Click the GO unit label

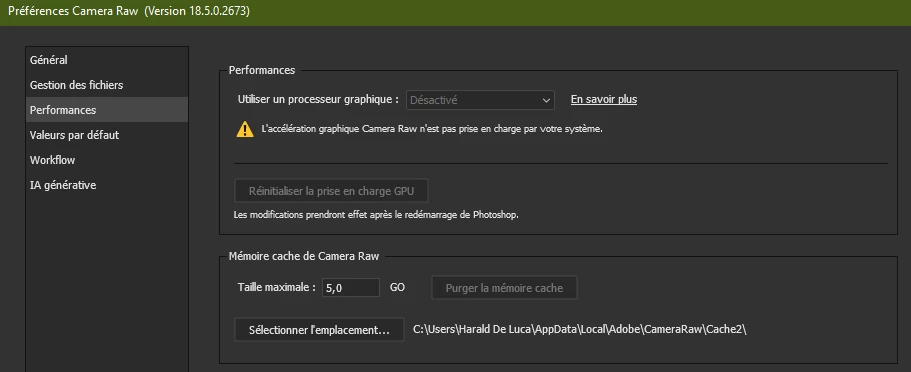point(397,287)
